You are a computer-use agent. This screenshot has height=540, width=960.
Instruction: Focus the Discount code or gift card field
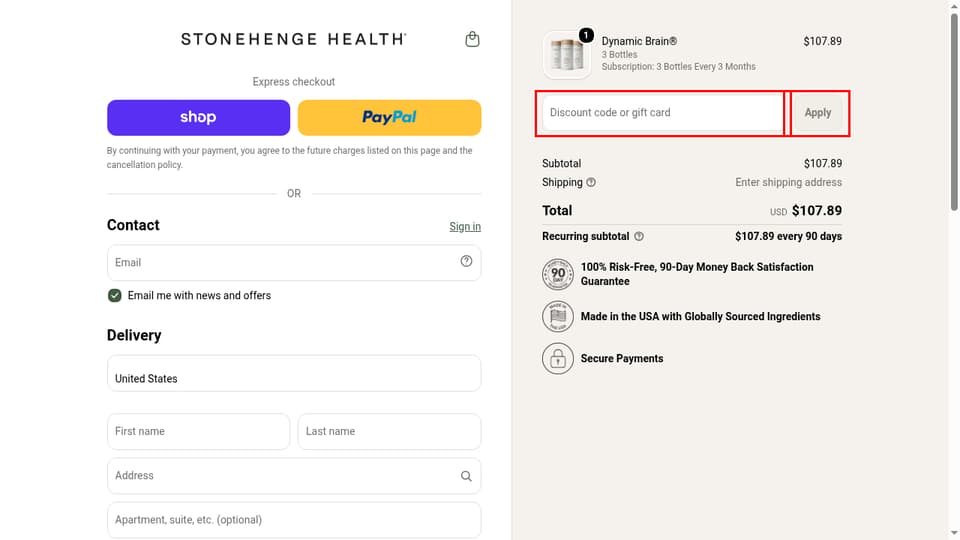click(662, 113)
